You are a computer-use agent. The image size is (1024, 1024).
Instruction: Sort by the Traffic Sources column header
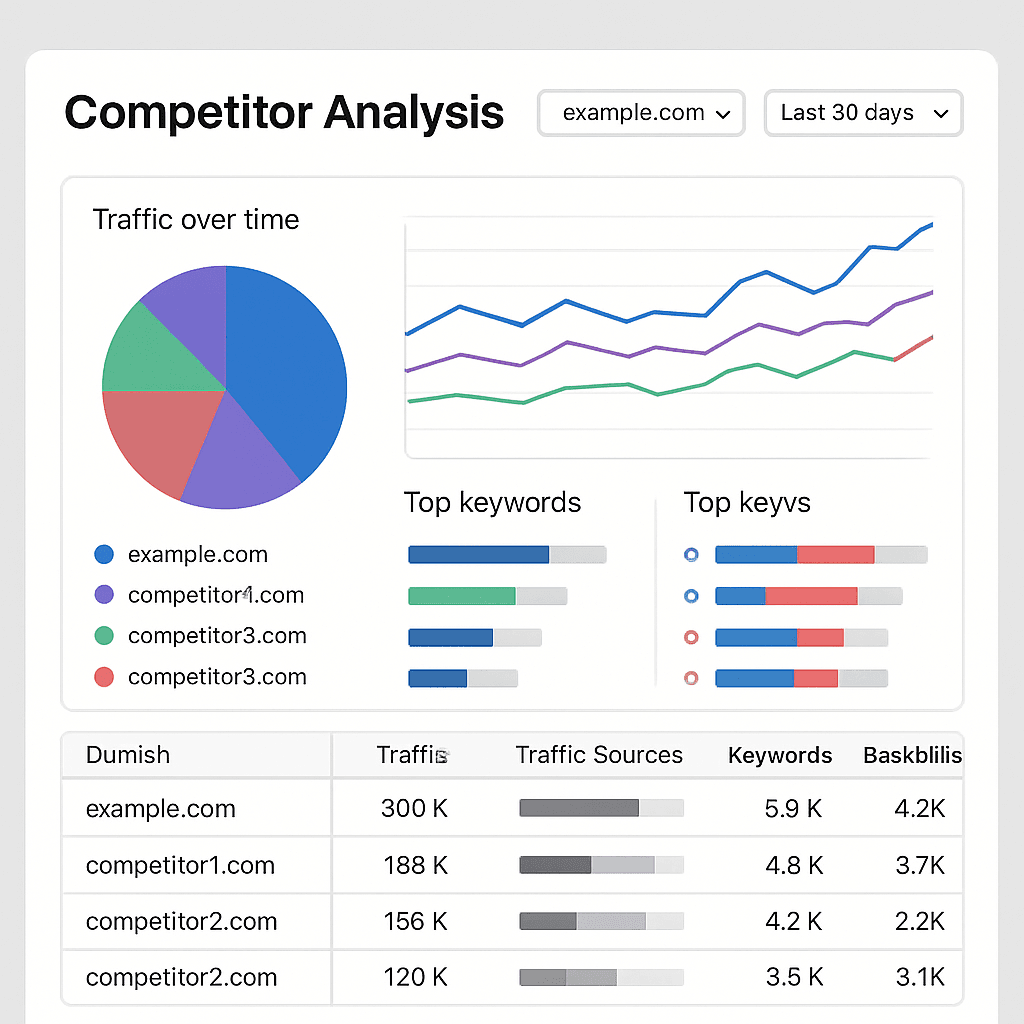point(599,755)
